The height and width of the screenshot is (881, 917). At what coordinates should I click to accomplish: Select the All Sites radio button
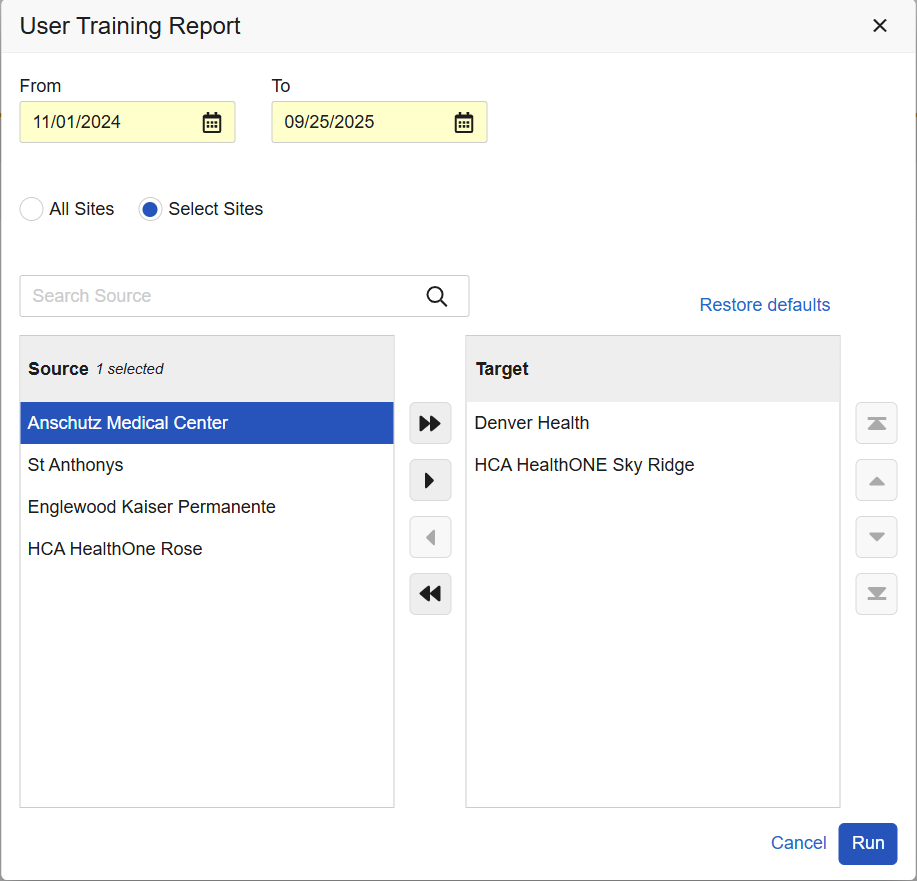tap(32, 209)
